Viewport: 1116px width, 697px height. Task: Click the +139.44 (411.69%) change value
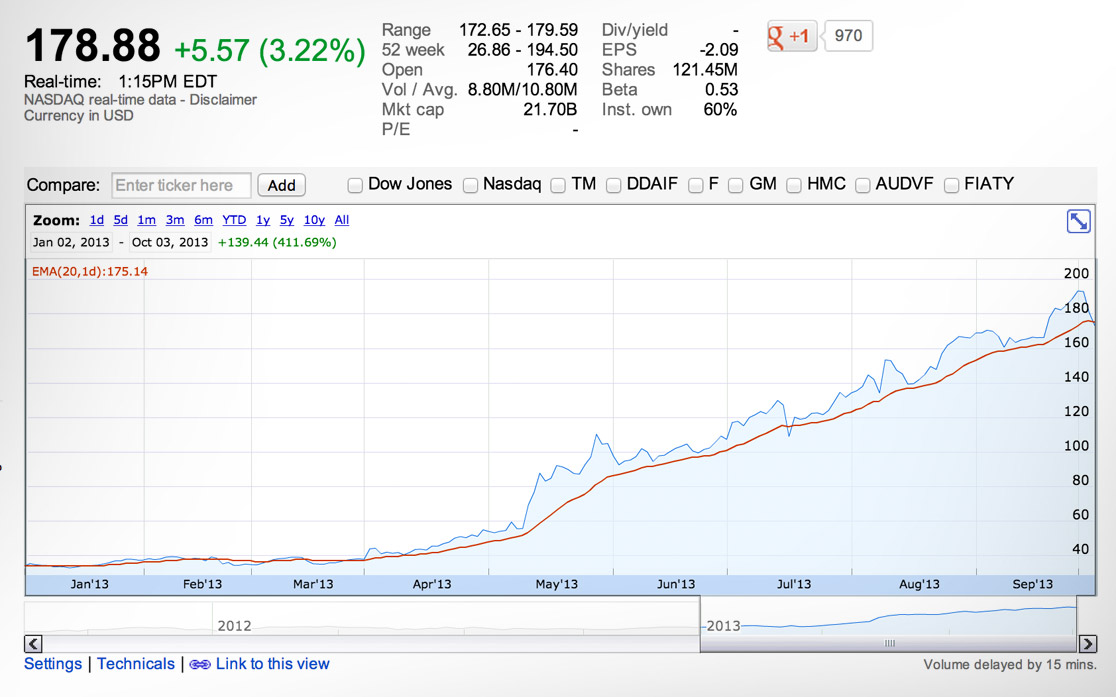point(277,242)
